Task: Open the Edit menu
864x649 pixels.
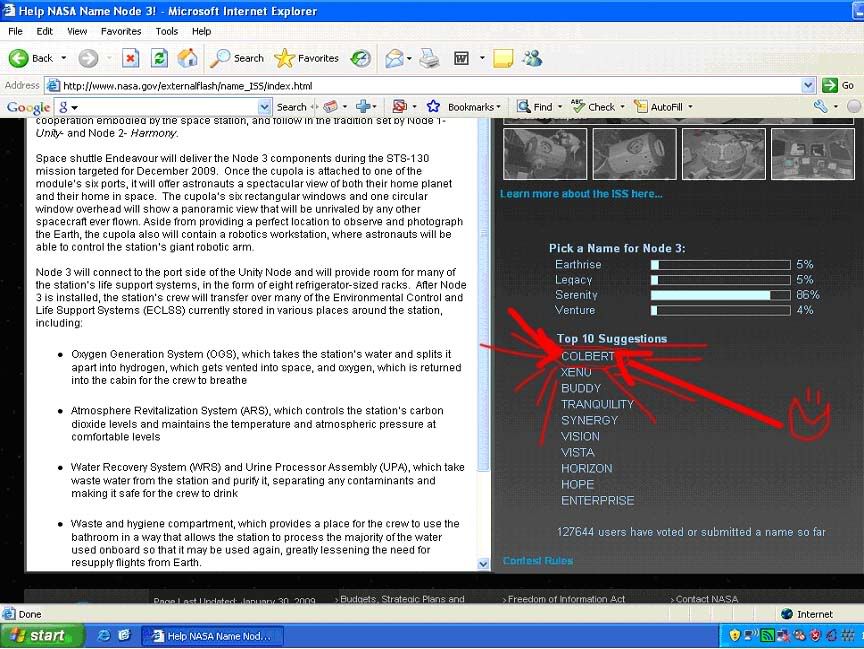Action: [x=45, y=31]
